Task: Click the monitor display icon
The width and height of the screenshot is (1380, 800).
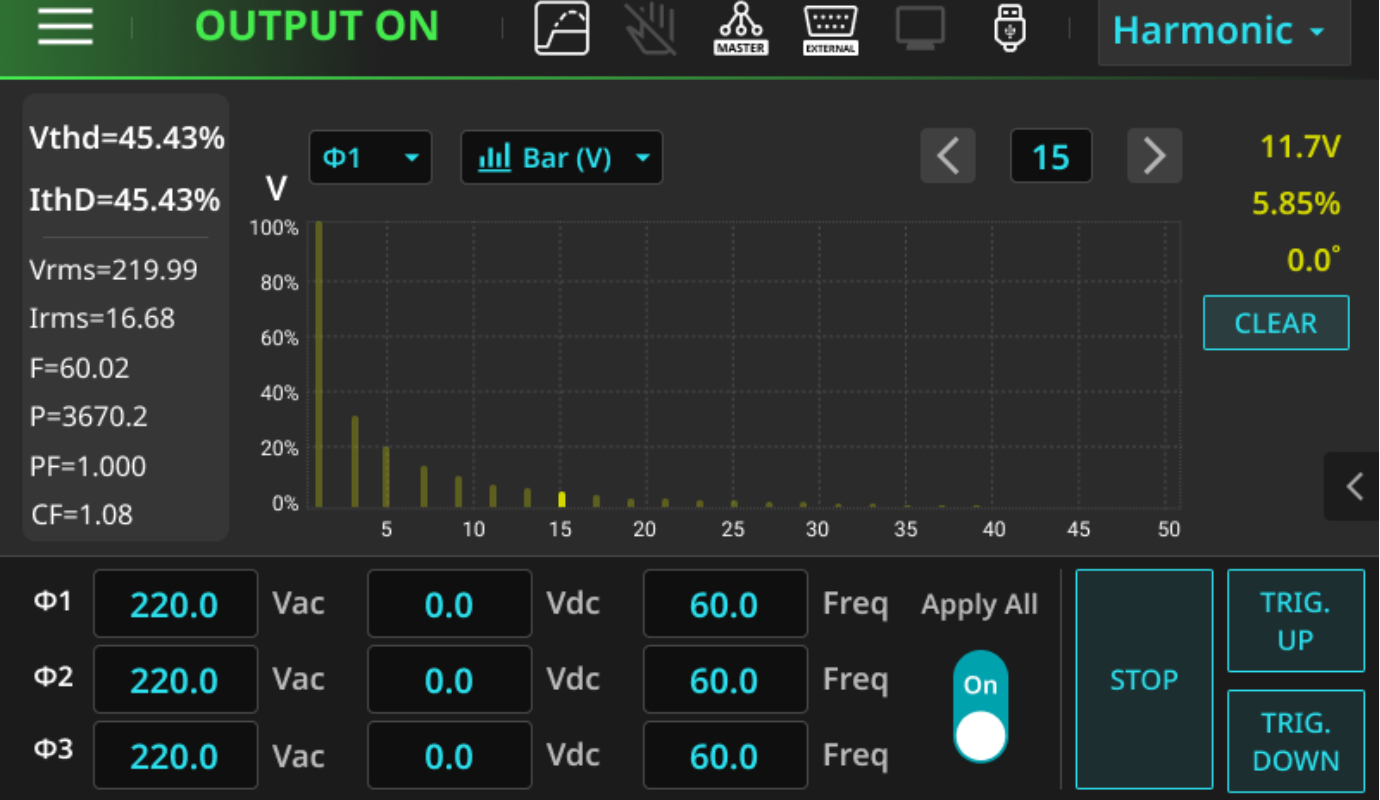Action: click(x=920, y=28)
